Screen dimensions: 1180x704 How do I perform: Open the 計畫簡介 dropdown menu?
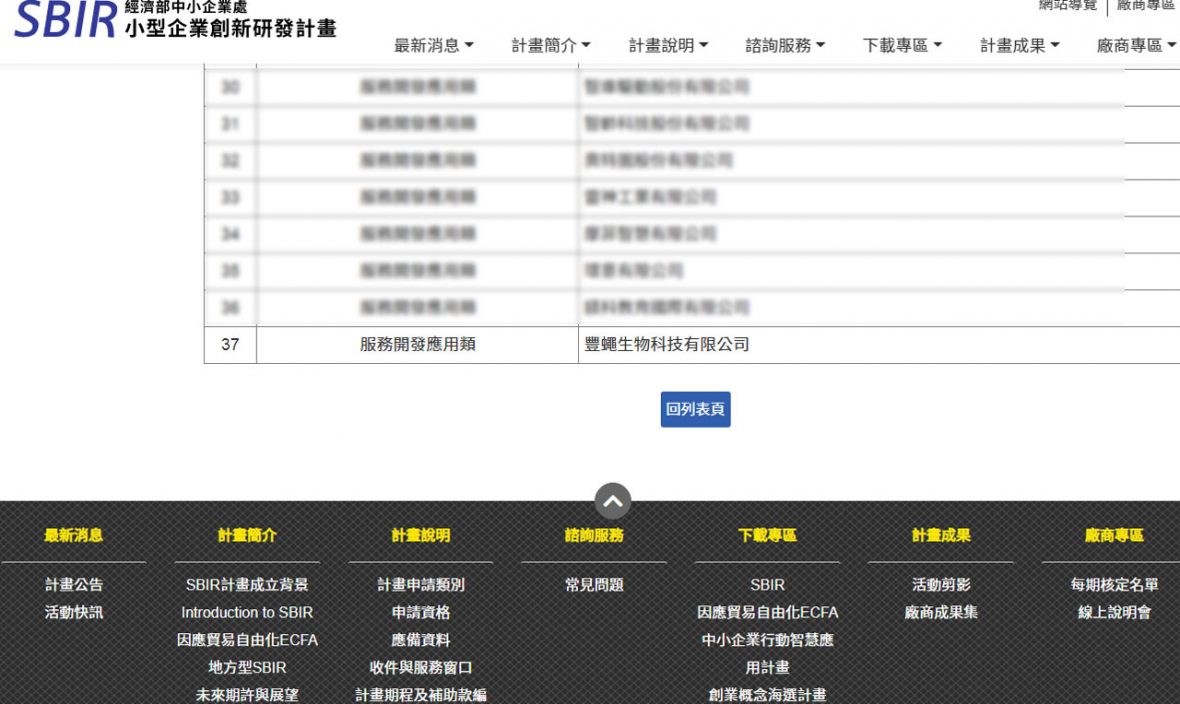click(551, 46)
